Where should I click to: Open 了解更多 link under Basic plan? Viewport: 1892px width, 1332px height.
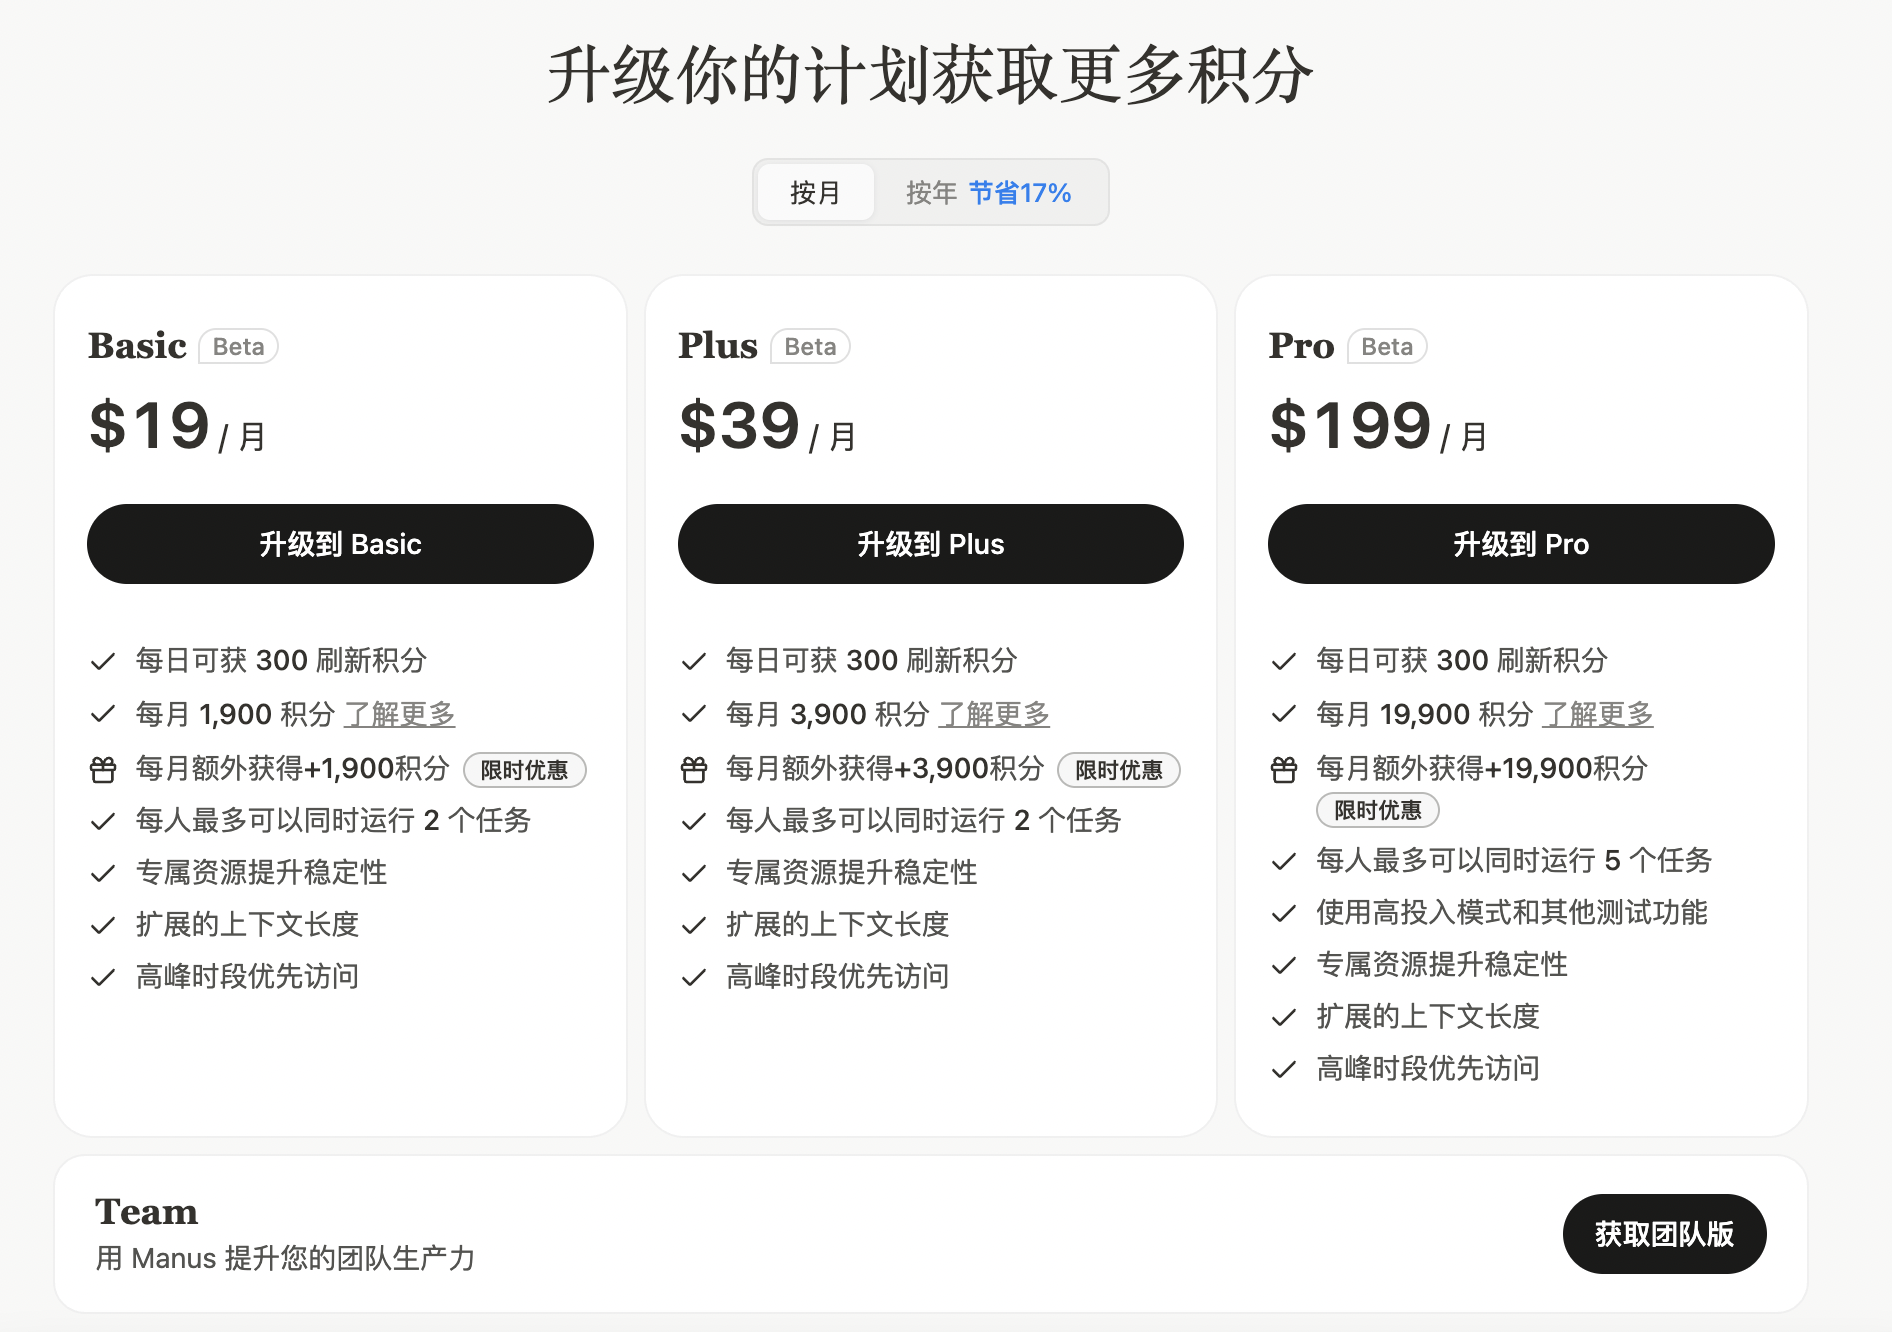click(x=400, y=714)
